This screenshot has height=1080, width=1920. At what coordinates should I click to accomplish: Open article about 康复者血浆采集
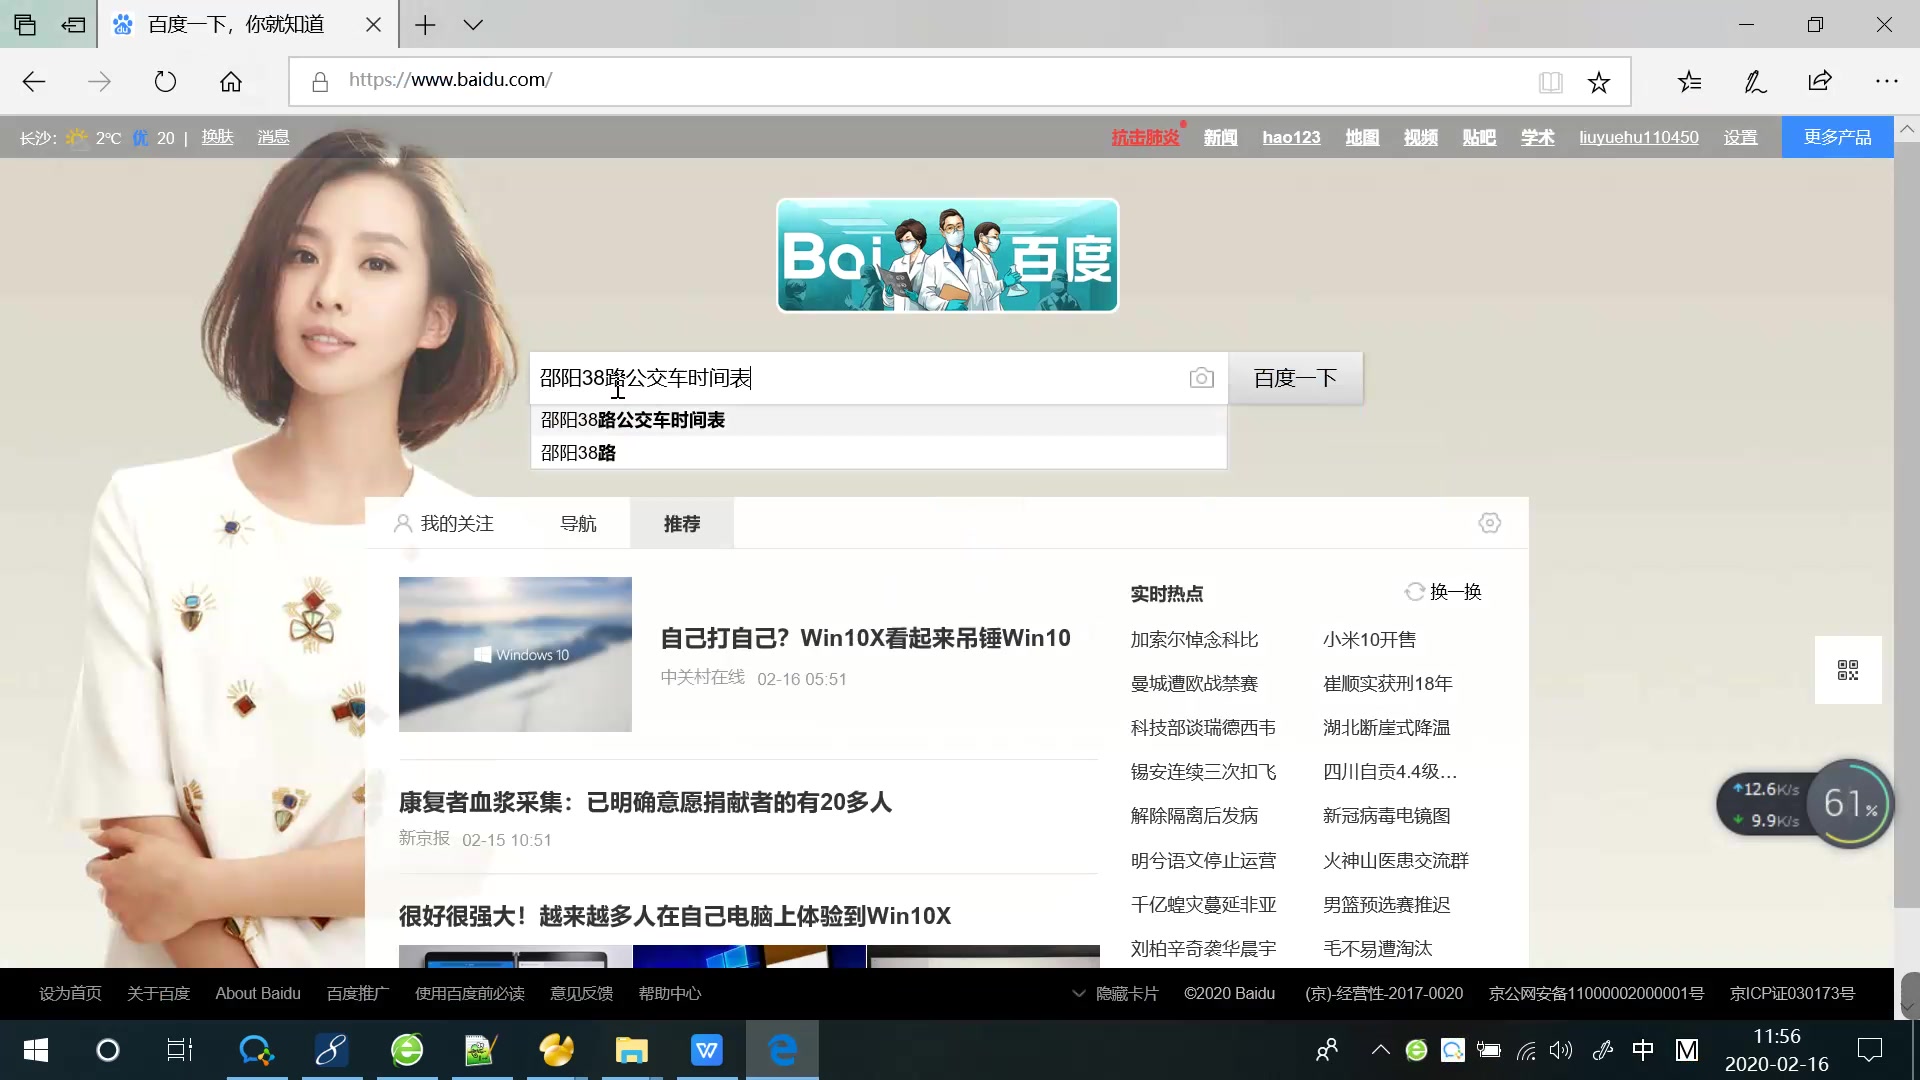click(645, 802)
